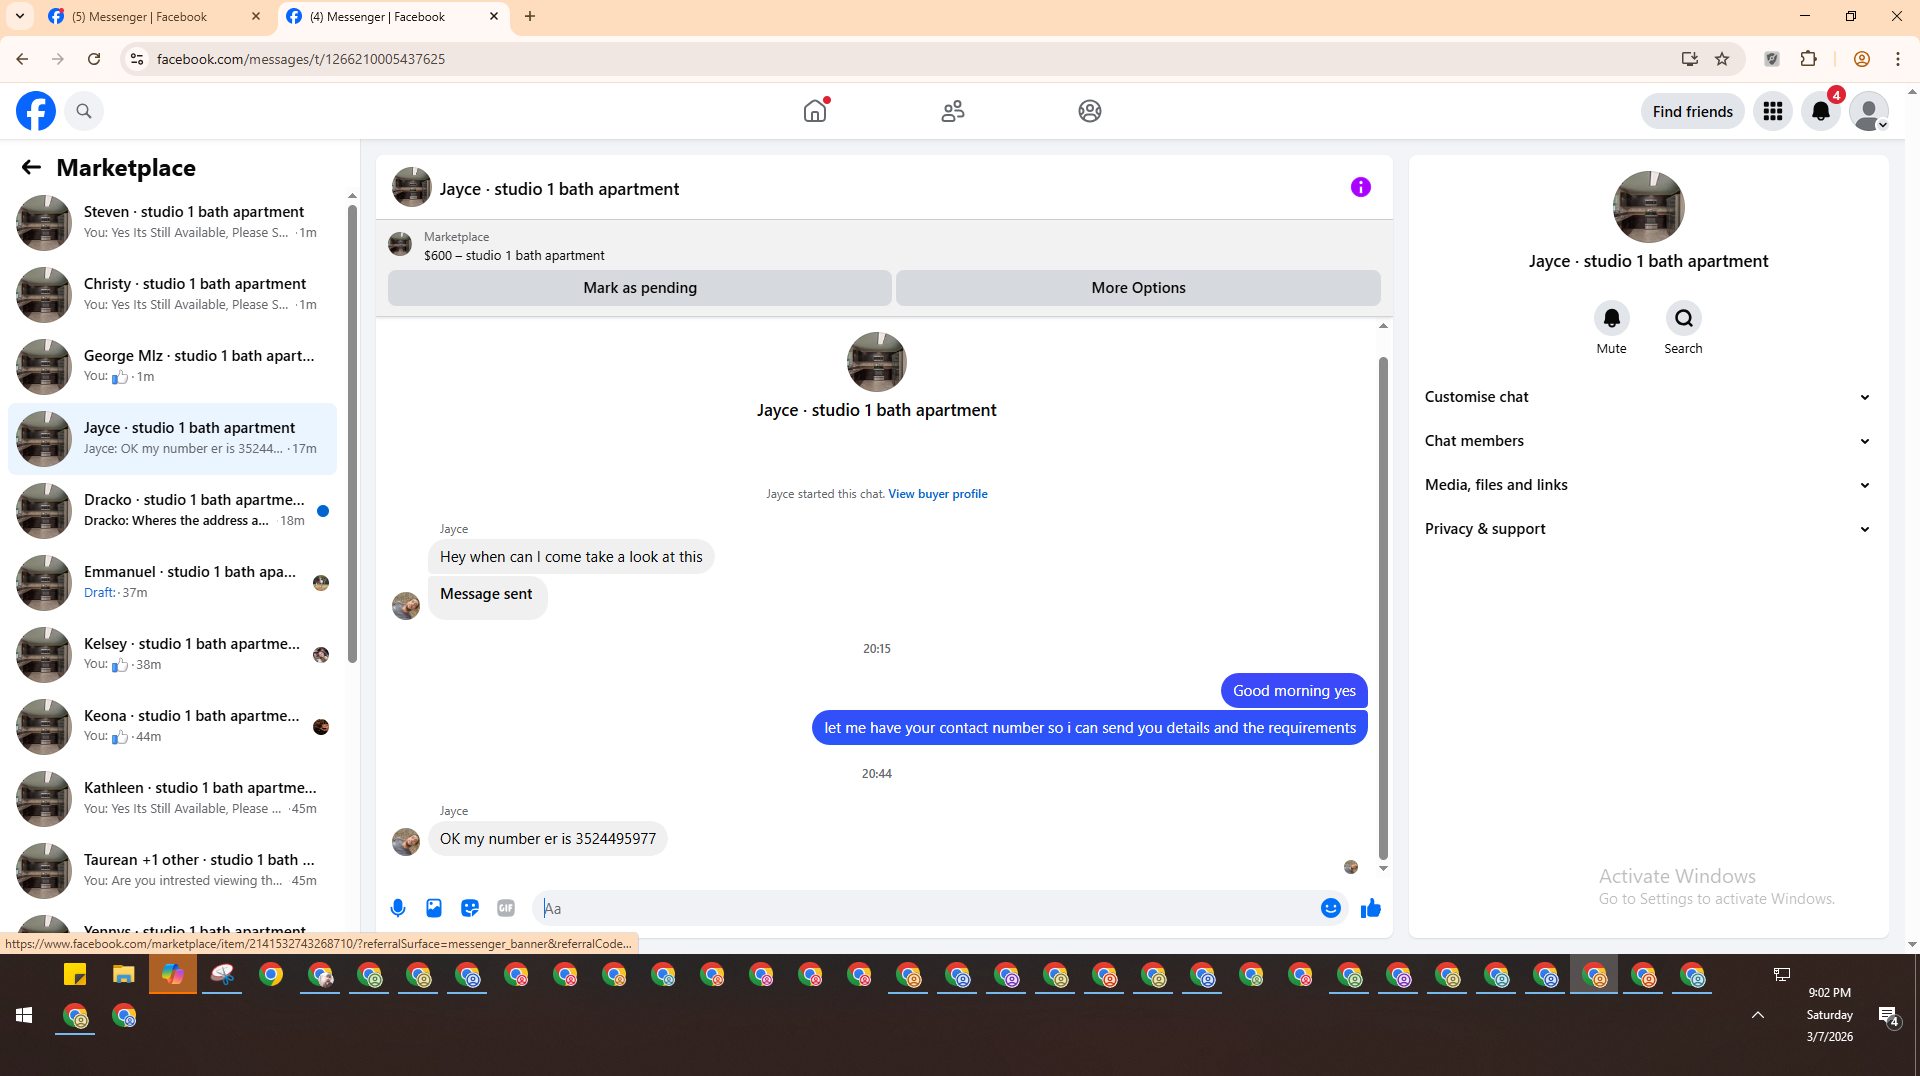Open the Facebook menu grid icon
The image size is (1920, 1076).
pyautogui.click(x=1773, y=111)
